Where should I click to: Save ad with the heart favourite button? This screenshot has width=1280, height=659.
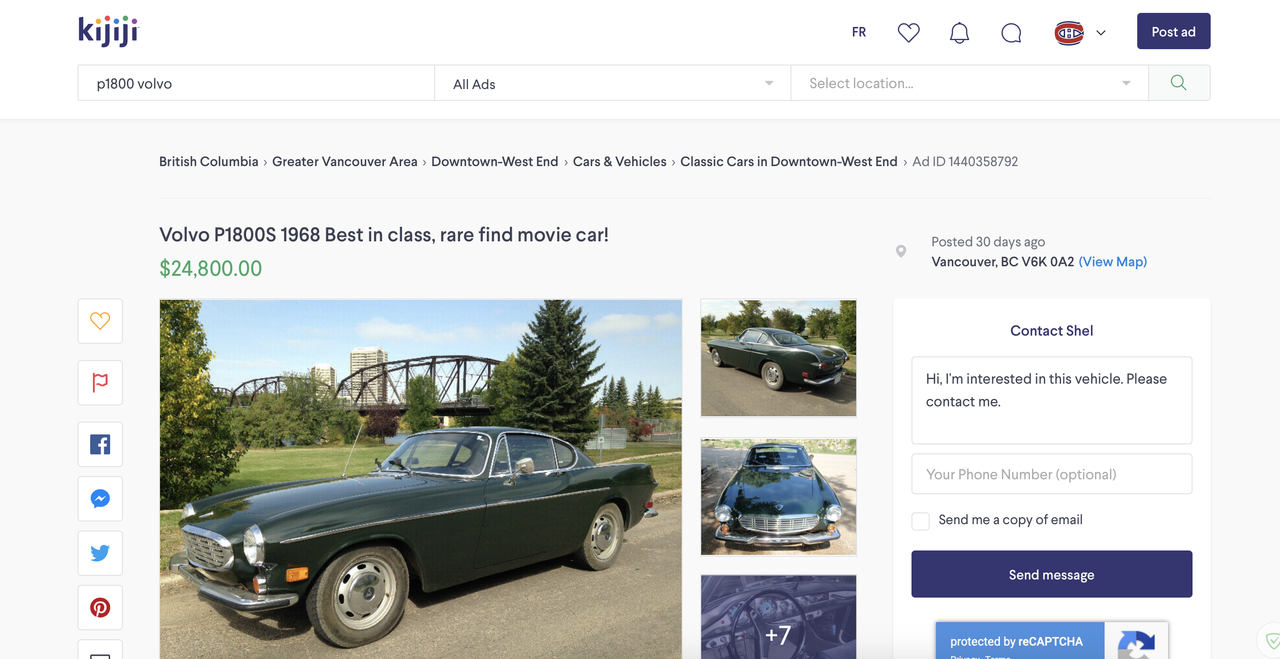pyautogui.click(x=100, y=321)
